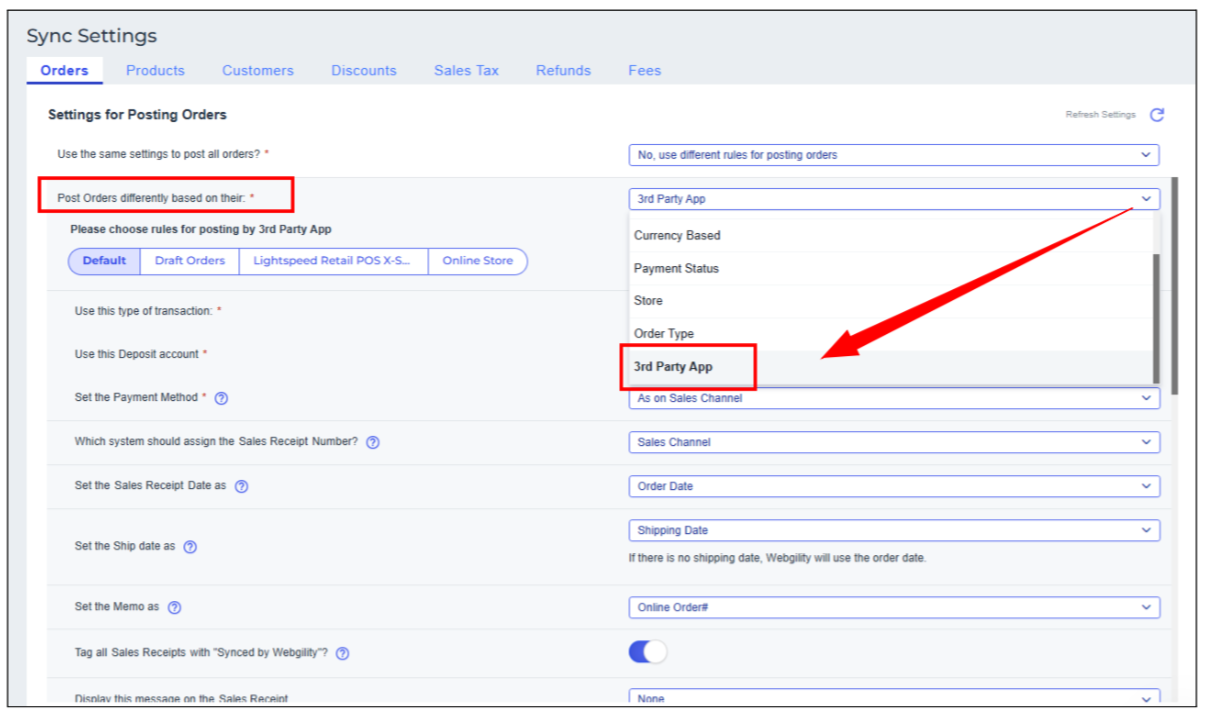Go to the Refunds tab
Viewport: 1206px width, 718px height.
563,70
